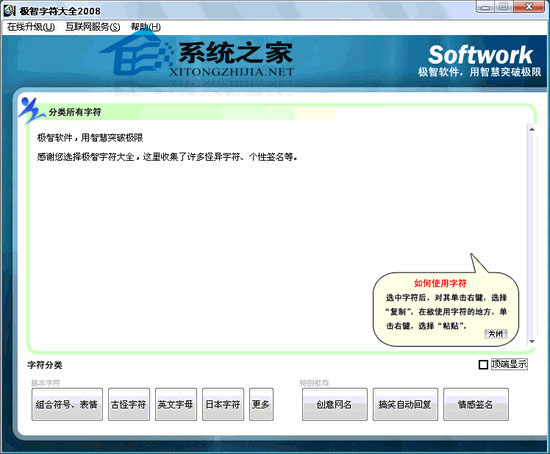Viewport: 550px width, 454px height.
Task: Enable the 顶端显示 checkbox
Action: pos(483,365)
